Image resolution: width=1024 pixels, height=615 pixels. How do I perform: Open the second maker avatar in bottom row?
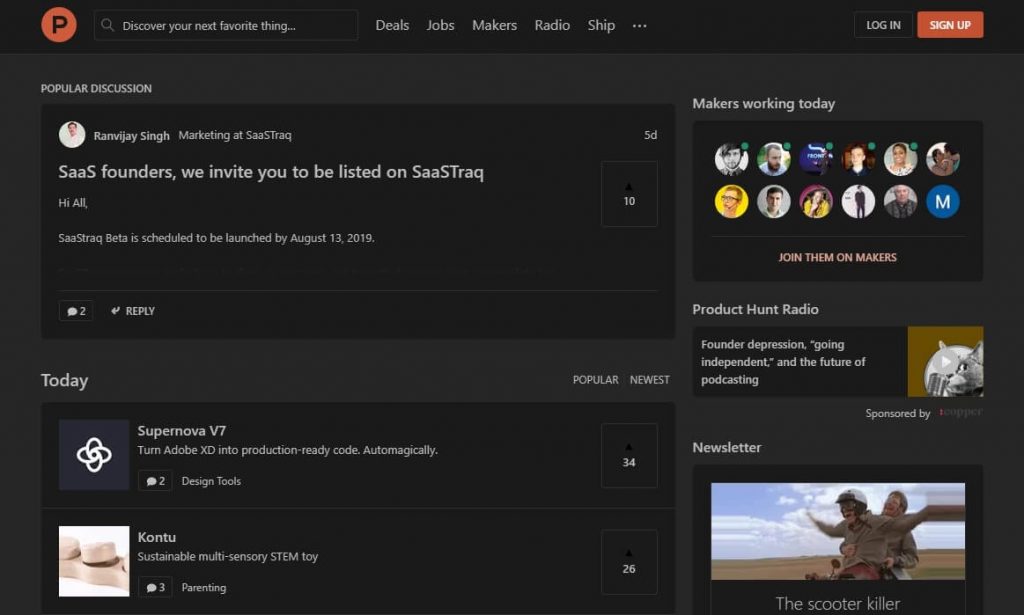[774, 201]
